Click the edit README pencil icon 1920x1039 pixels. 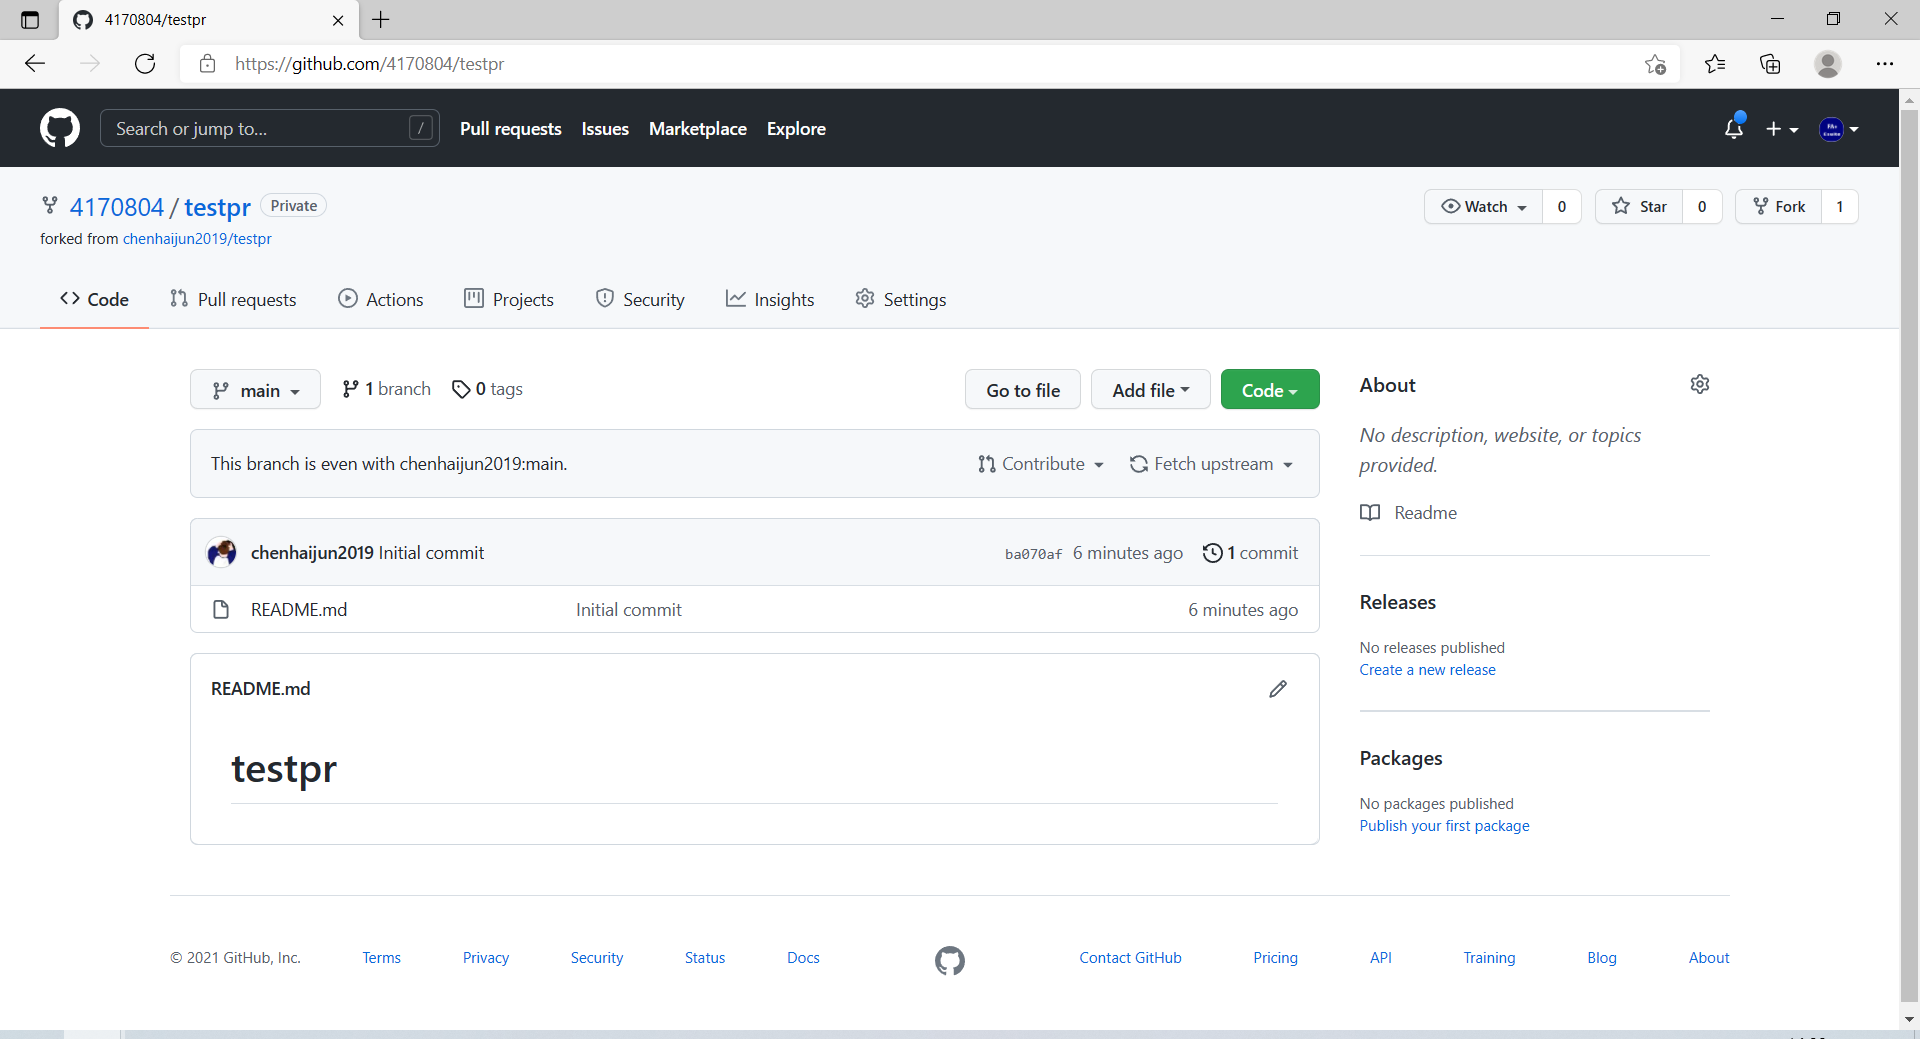pos(1278,689)
